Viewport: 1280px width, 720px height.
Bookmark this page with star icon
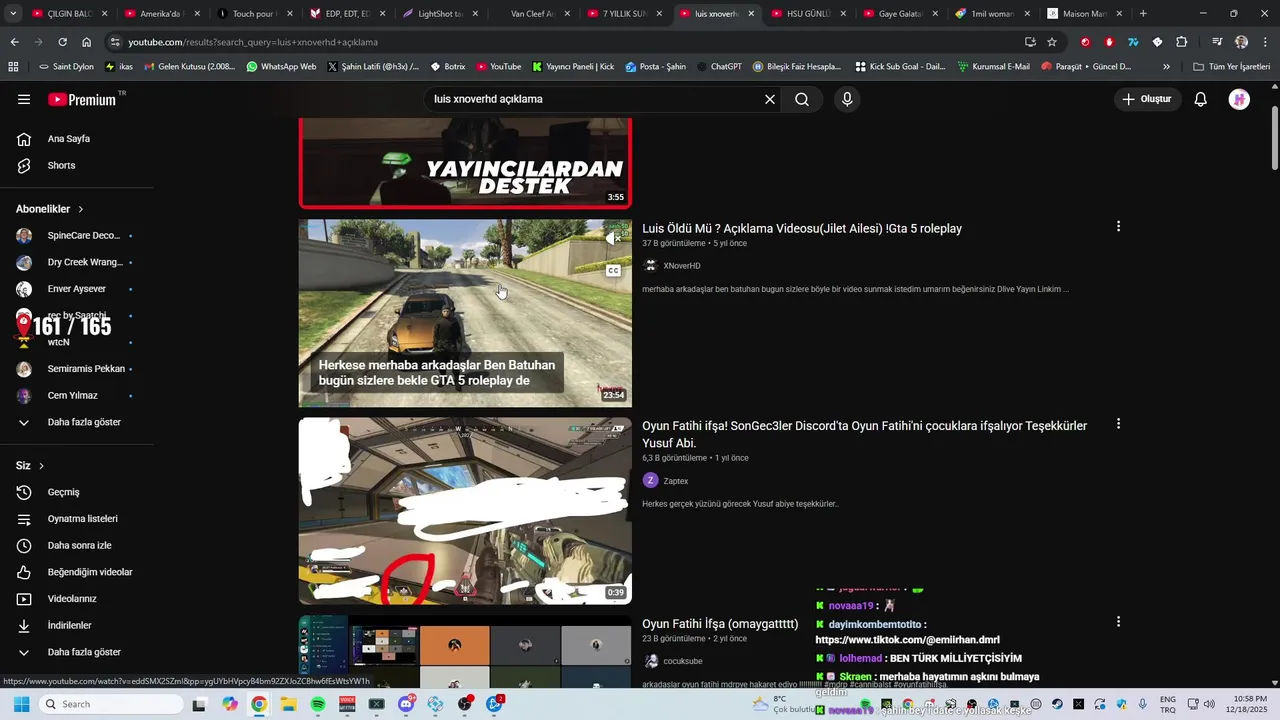1052,42
